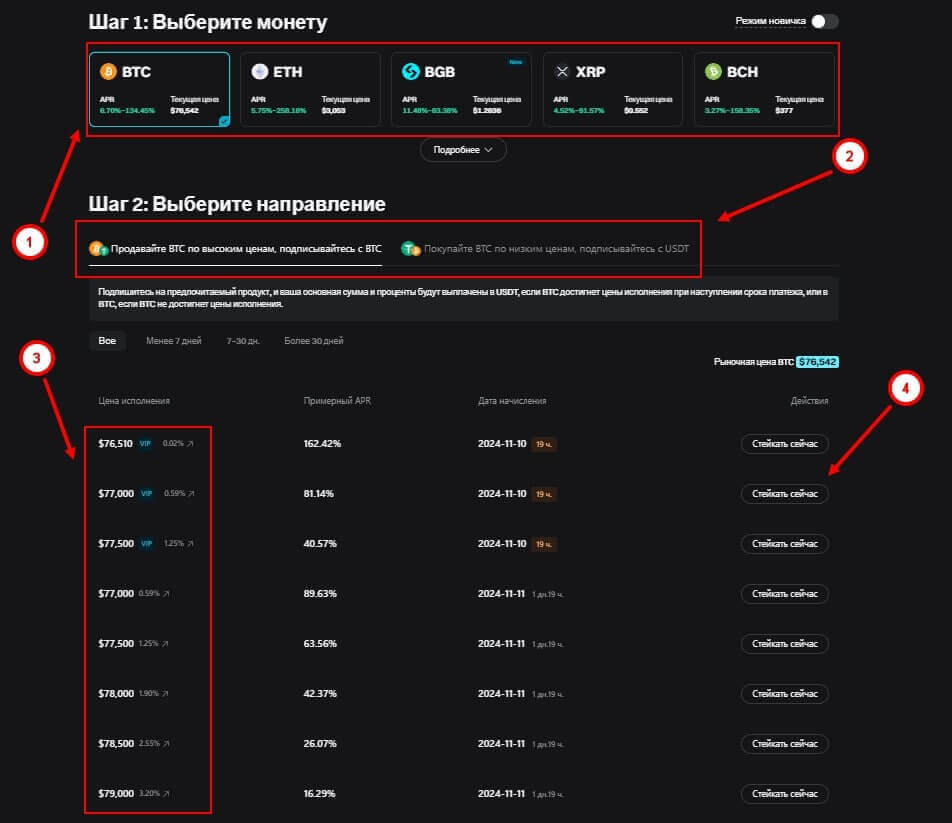Select the XRP coin card
The width and height of the screenshot is (952, 823).
612,89
